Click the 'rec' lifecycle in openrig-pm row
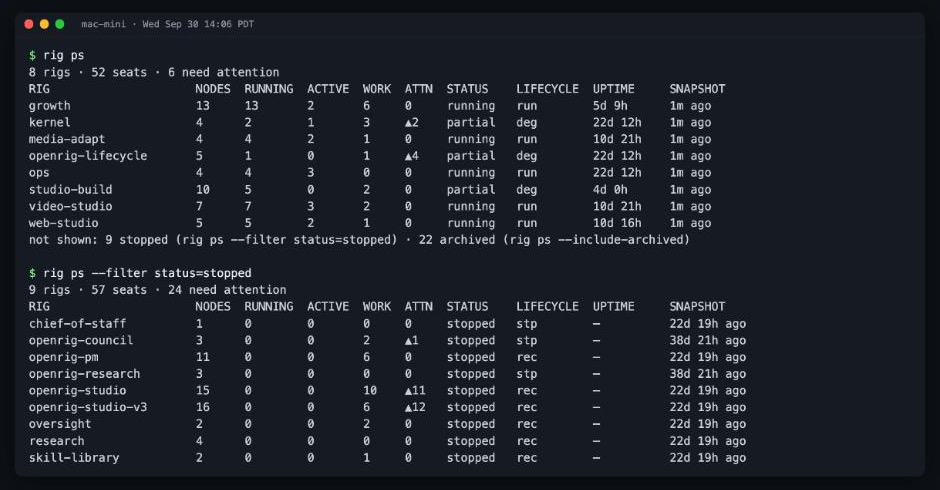Image resolution: width=940 pixels, height=490 pixels. [x=527, y=357]
